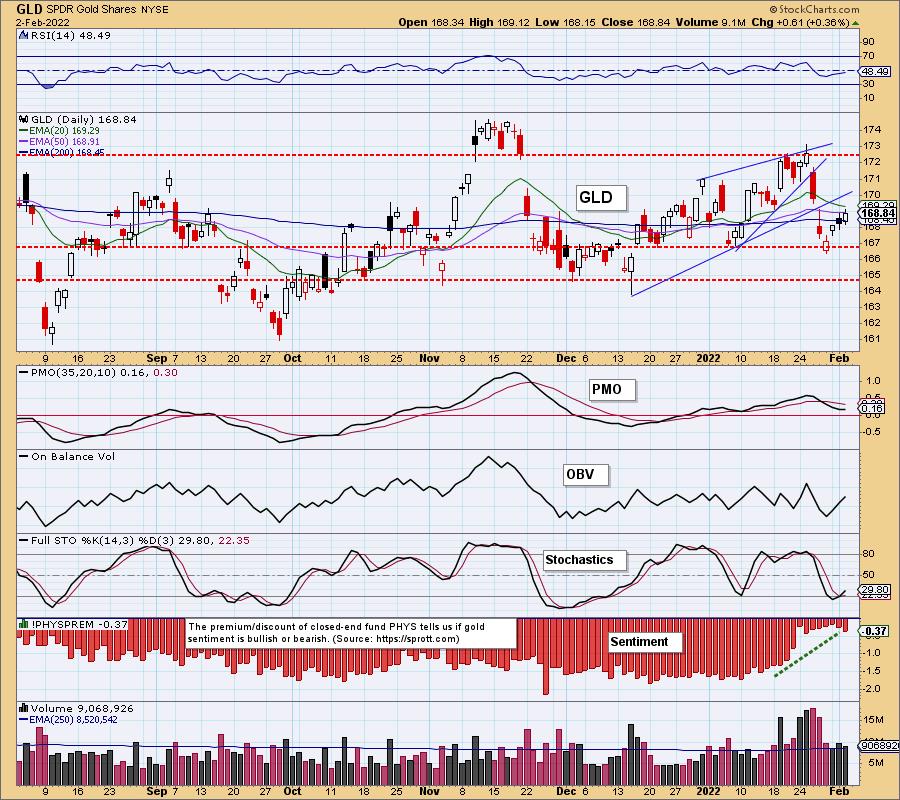Click the green up arrow next to Chg
Screen dimensions: 900x800
pyautogui.click(x=855, y=23)
